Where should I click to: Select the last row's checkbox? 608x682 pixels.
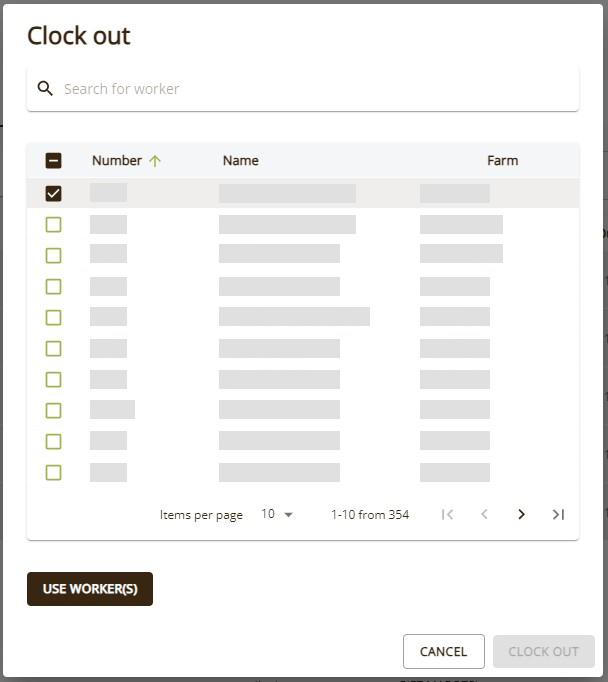(x=53, y=473)
